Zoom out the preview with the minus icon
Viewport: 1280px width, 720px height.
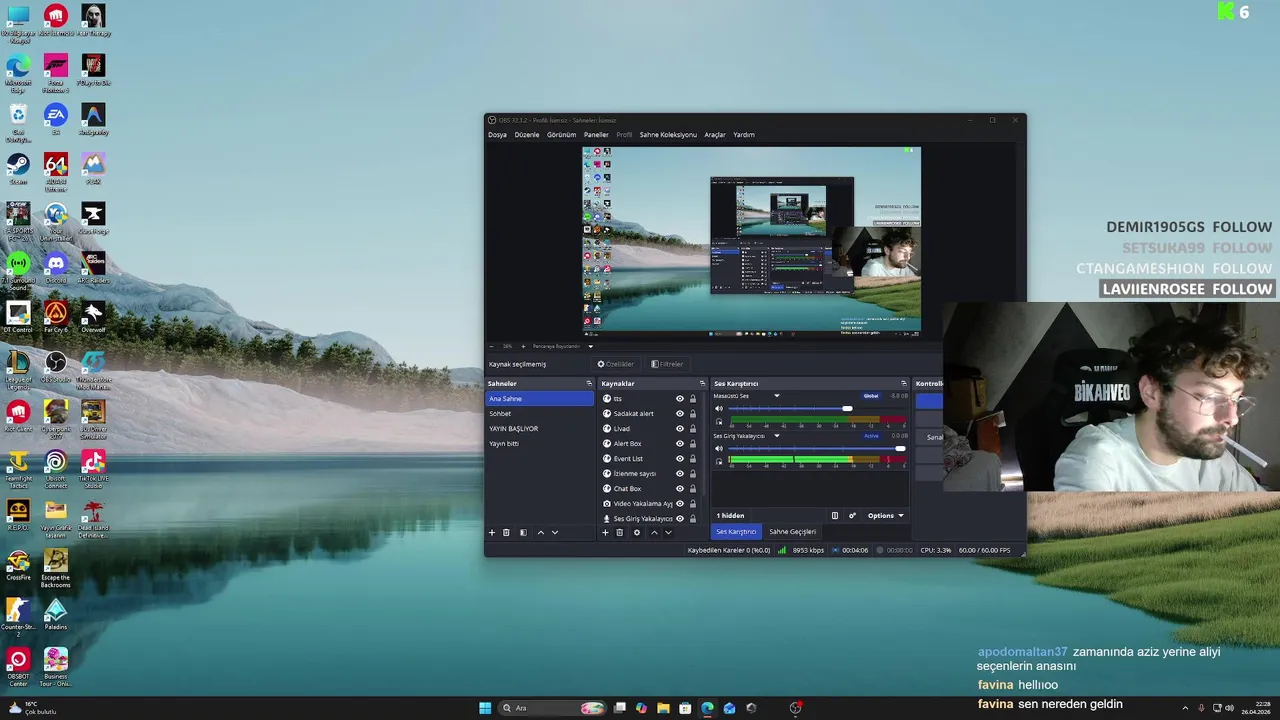491,346
